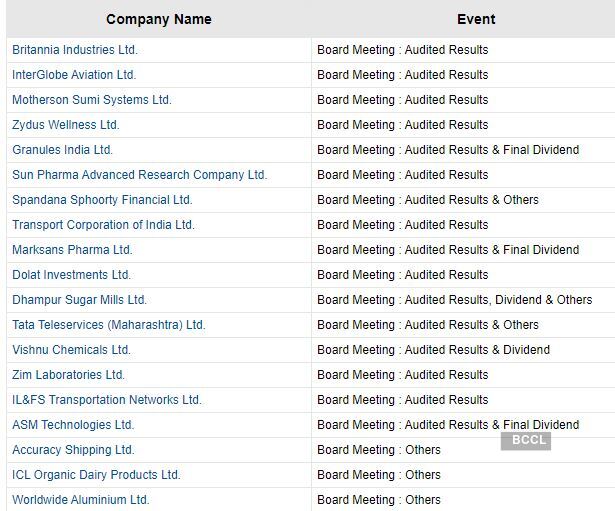This screenshot has height=511, width=615.
Task: Select ASM Technologies Ltd. link
Action: pos(73,425)
